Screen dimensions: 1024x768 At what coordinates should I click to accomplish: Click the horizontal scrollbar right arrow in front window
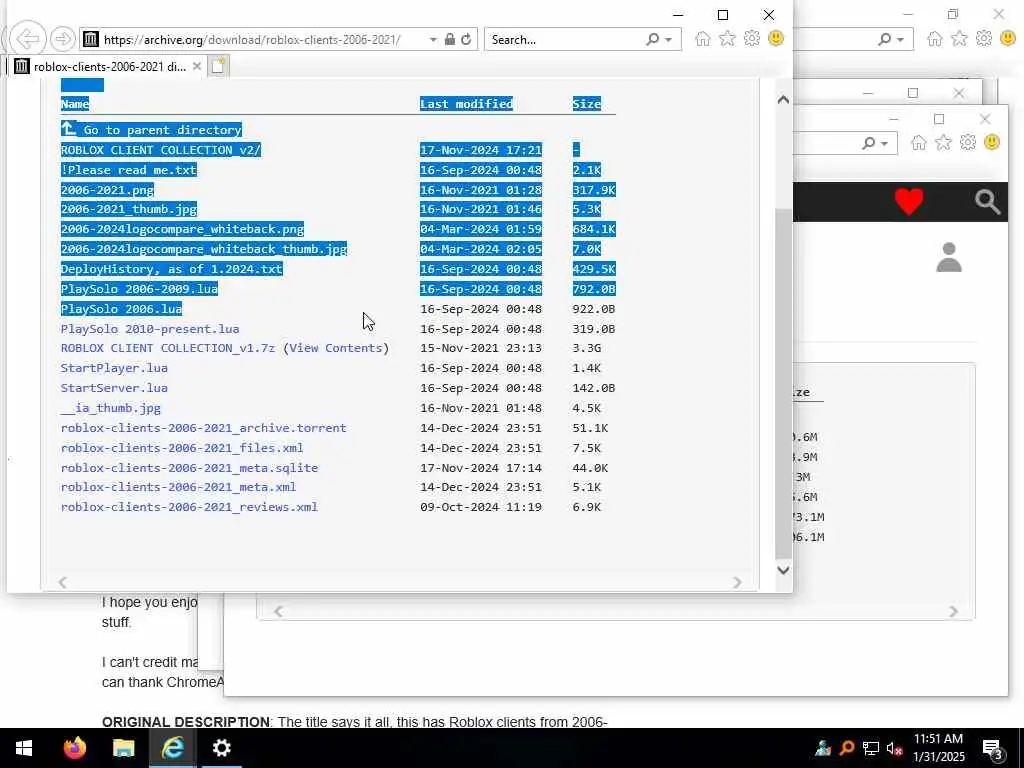[737, 582]
